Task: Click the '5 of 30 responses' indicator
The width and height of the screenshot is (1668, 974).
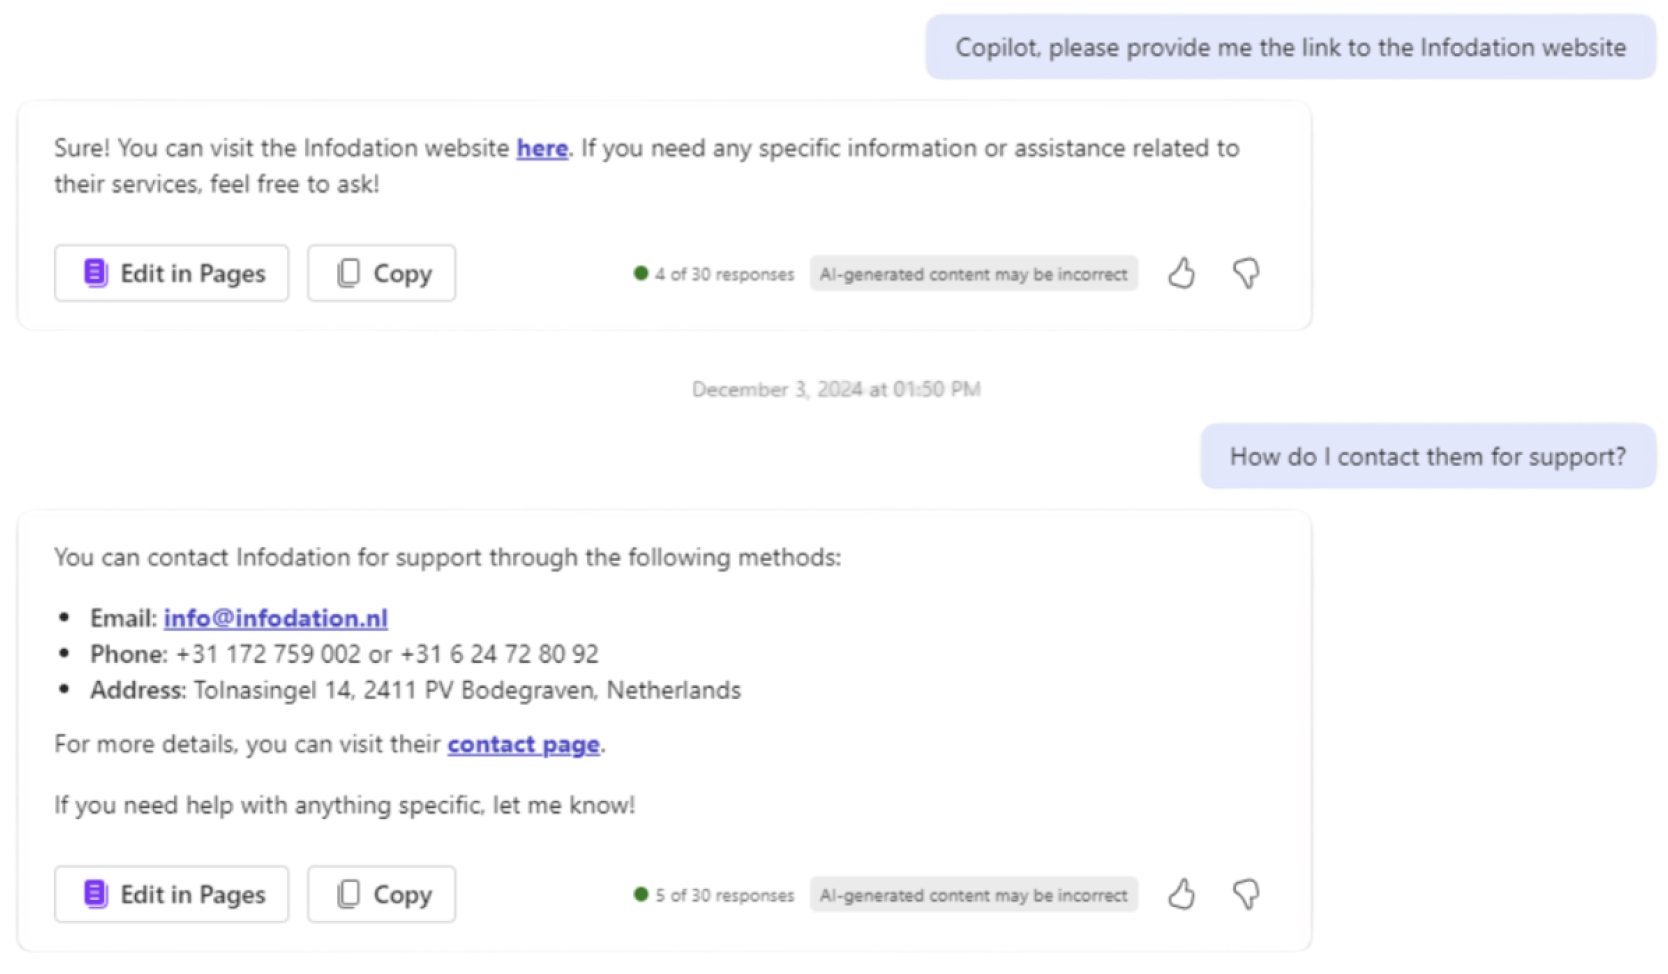Action: point(714,895)
